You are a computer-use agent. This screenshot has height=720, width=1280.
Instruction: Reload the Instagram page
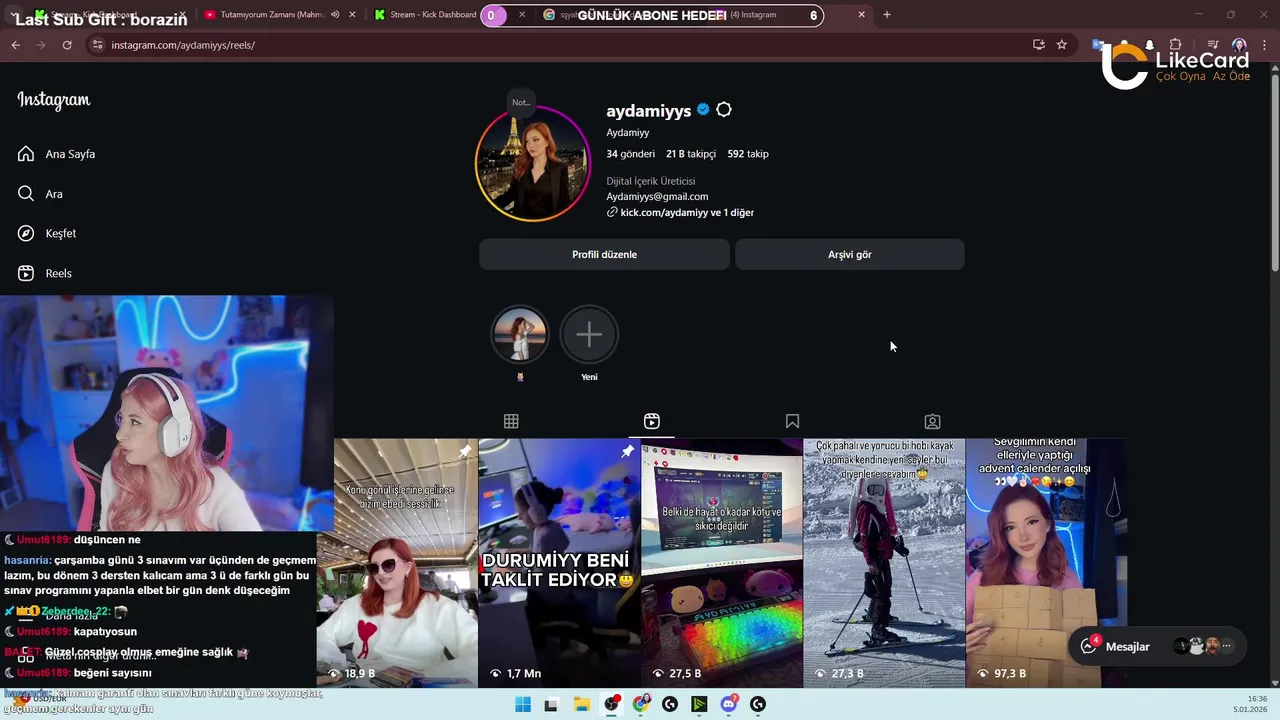click(x=67, y=45)
